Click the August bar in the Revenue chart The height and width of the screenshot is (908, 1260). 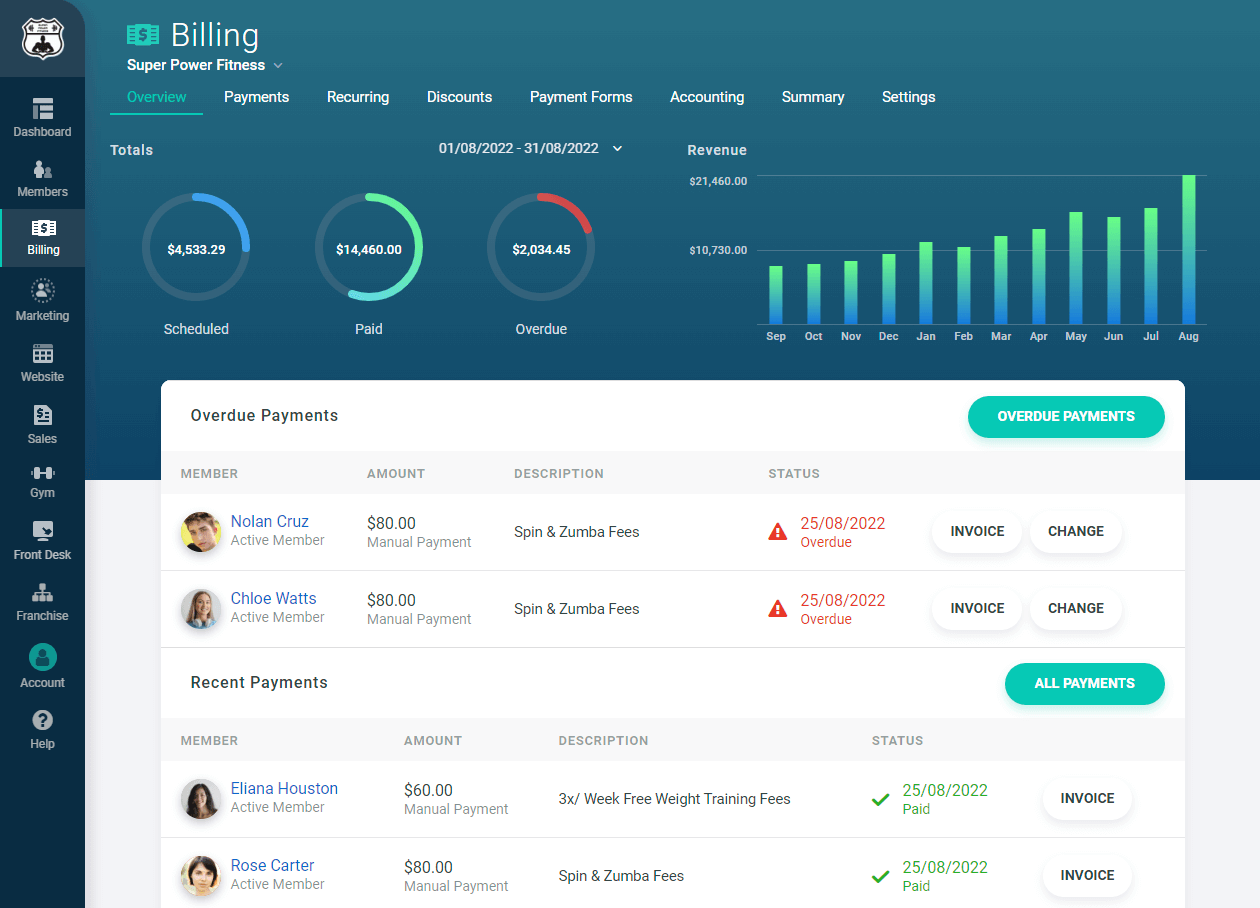coord(1188,248)
